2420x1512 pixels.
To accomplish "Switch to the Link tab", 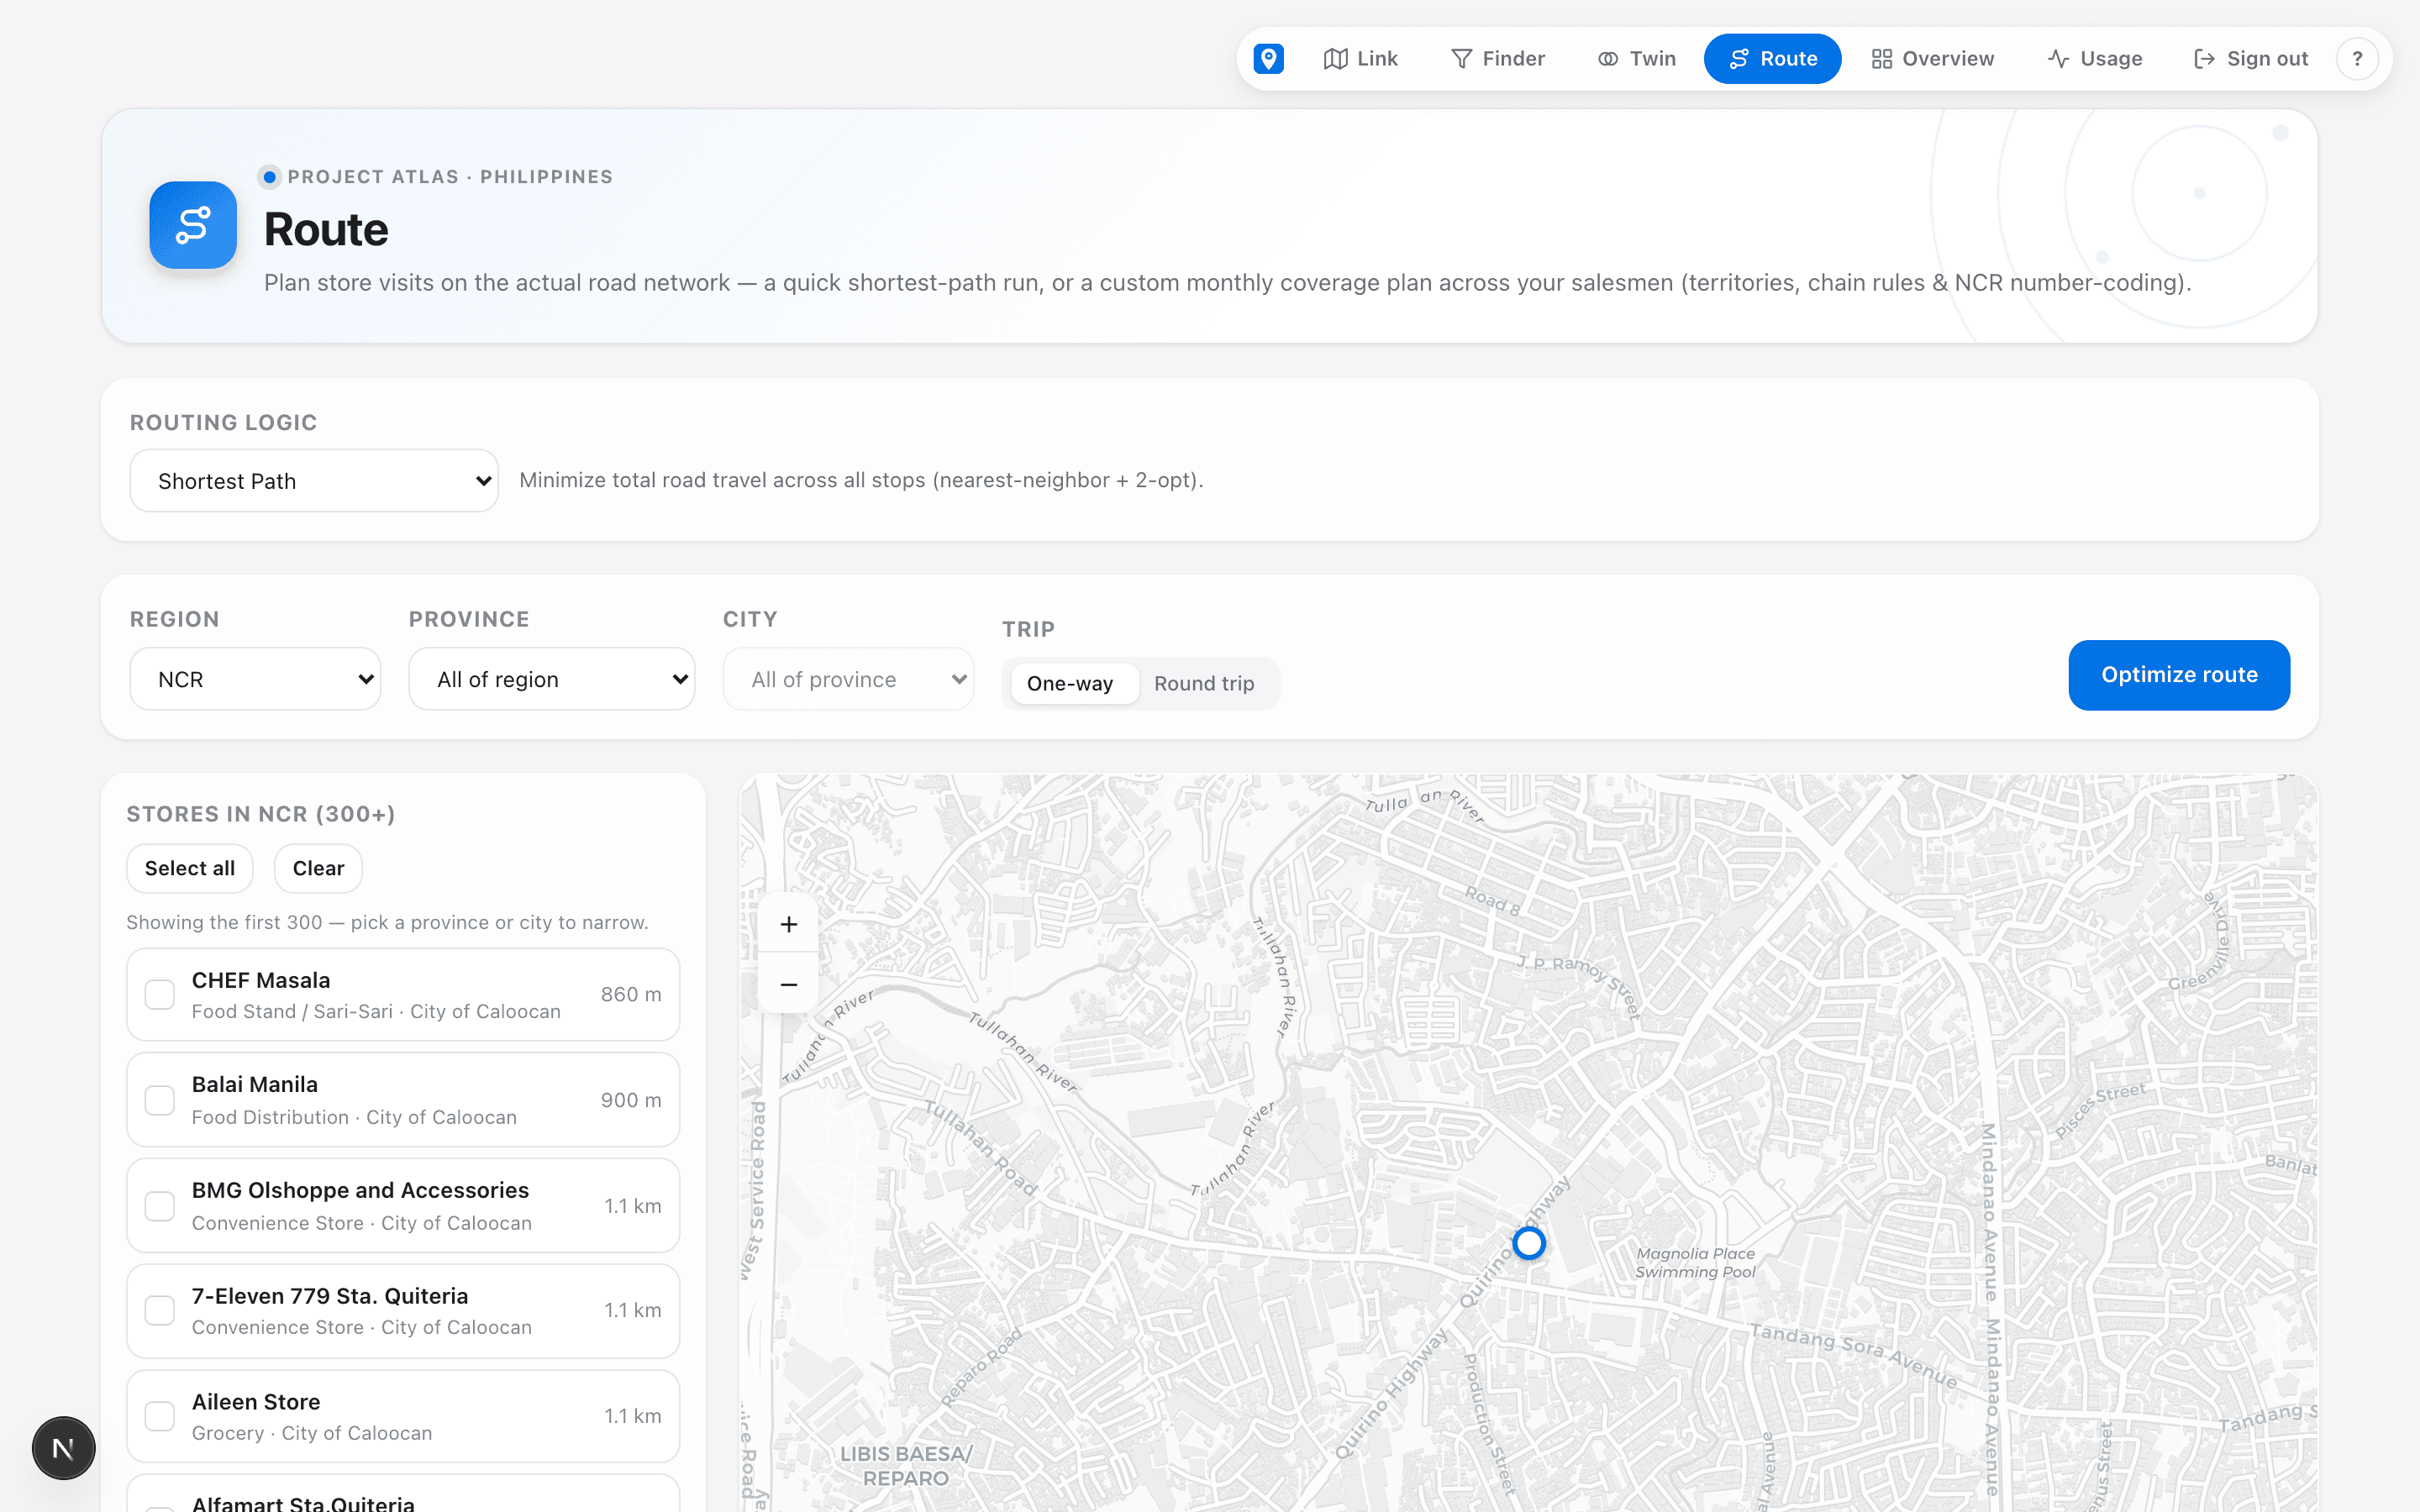I will coord(1360,59).
